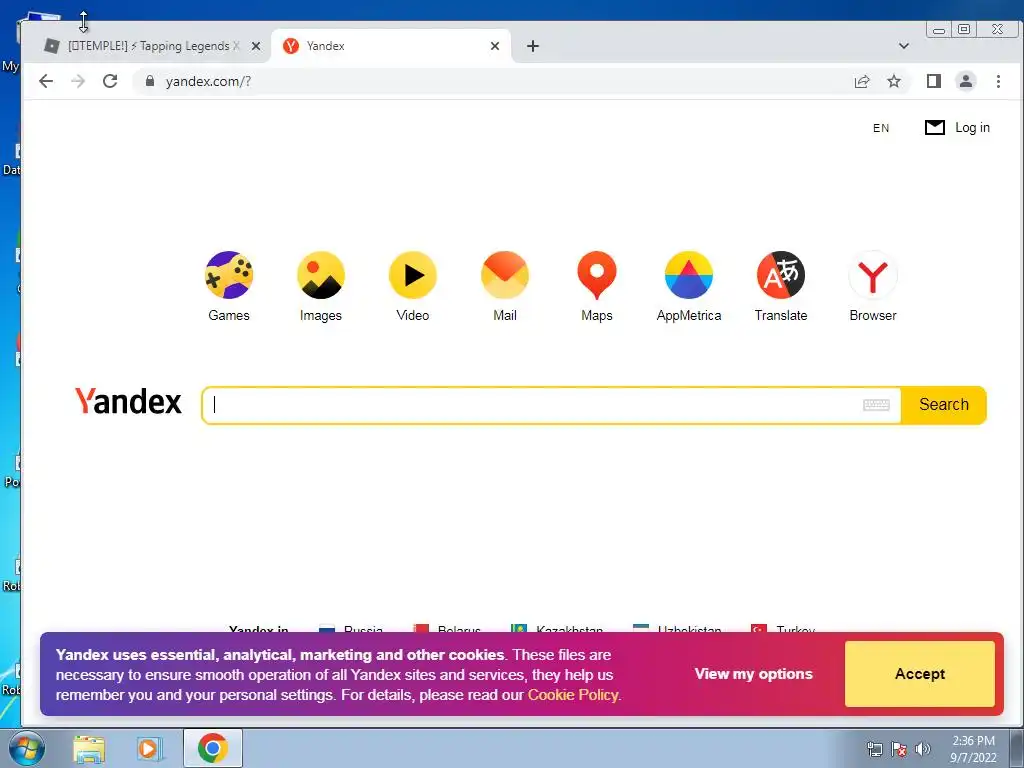This screenshot has height=768, width=1024.
Task: Click the Log in link
Action: [972, 127]
